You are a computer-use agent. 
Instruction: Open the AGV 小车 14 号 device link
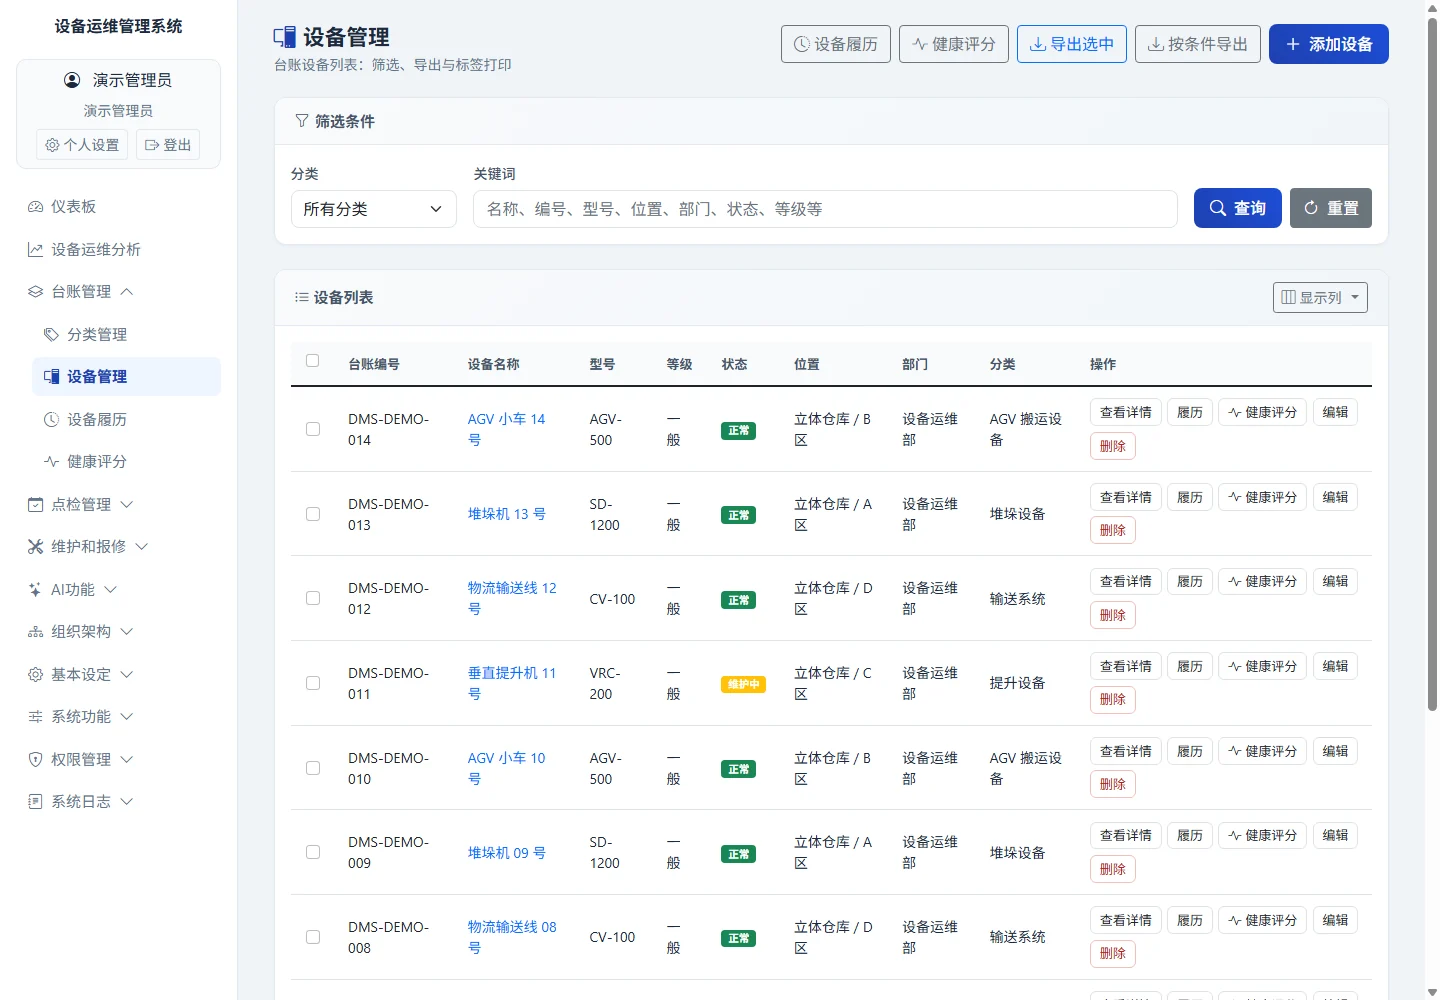tap(507, 430)
